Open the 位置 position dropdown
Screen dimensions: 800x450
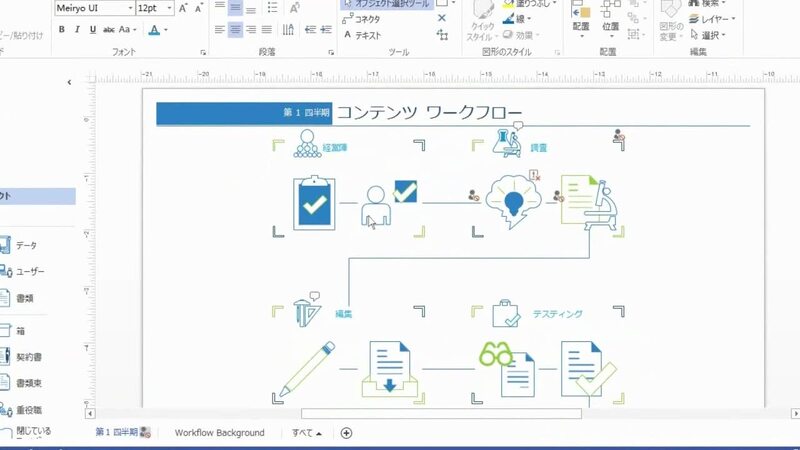click(611, 20)
